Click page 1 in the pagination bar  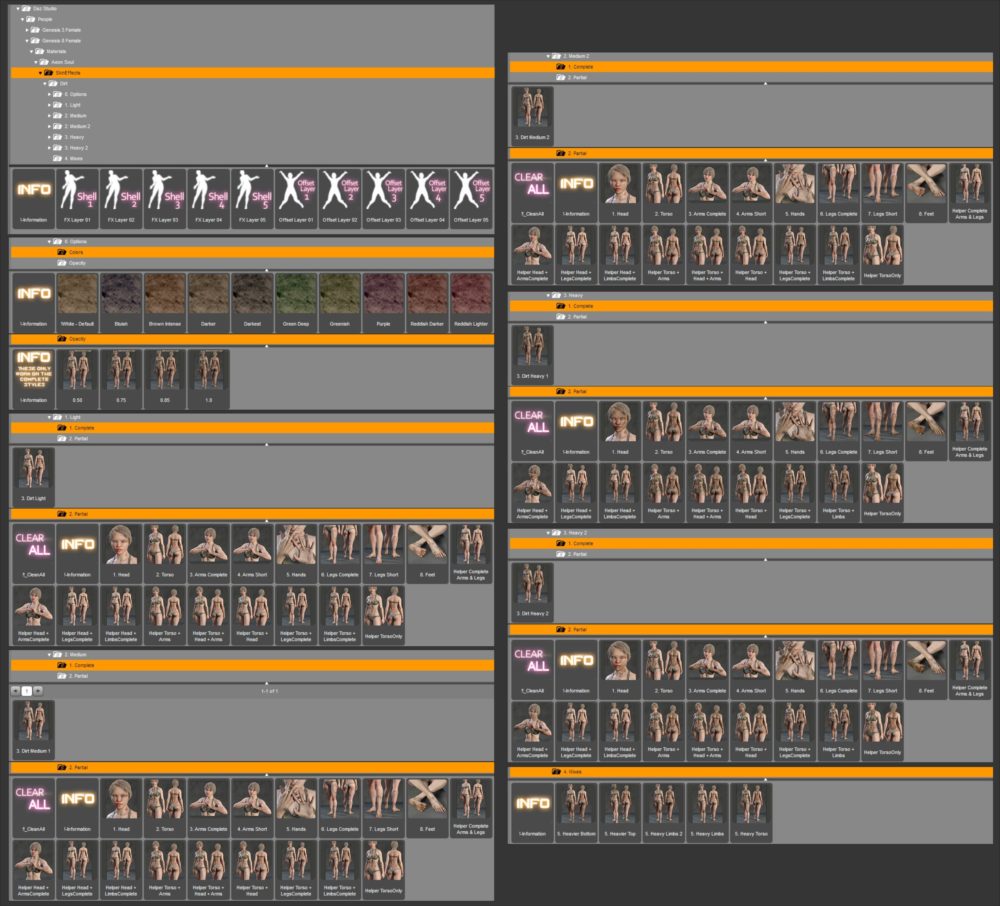tap(26, 690)
